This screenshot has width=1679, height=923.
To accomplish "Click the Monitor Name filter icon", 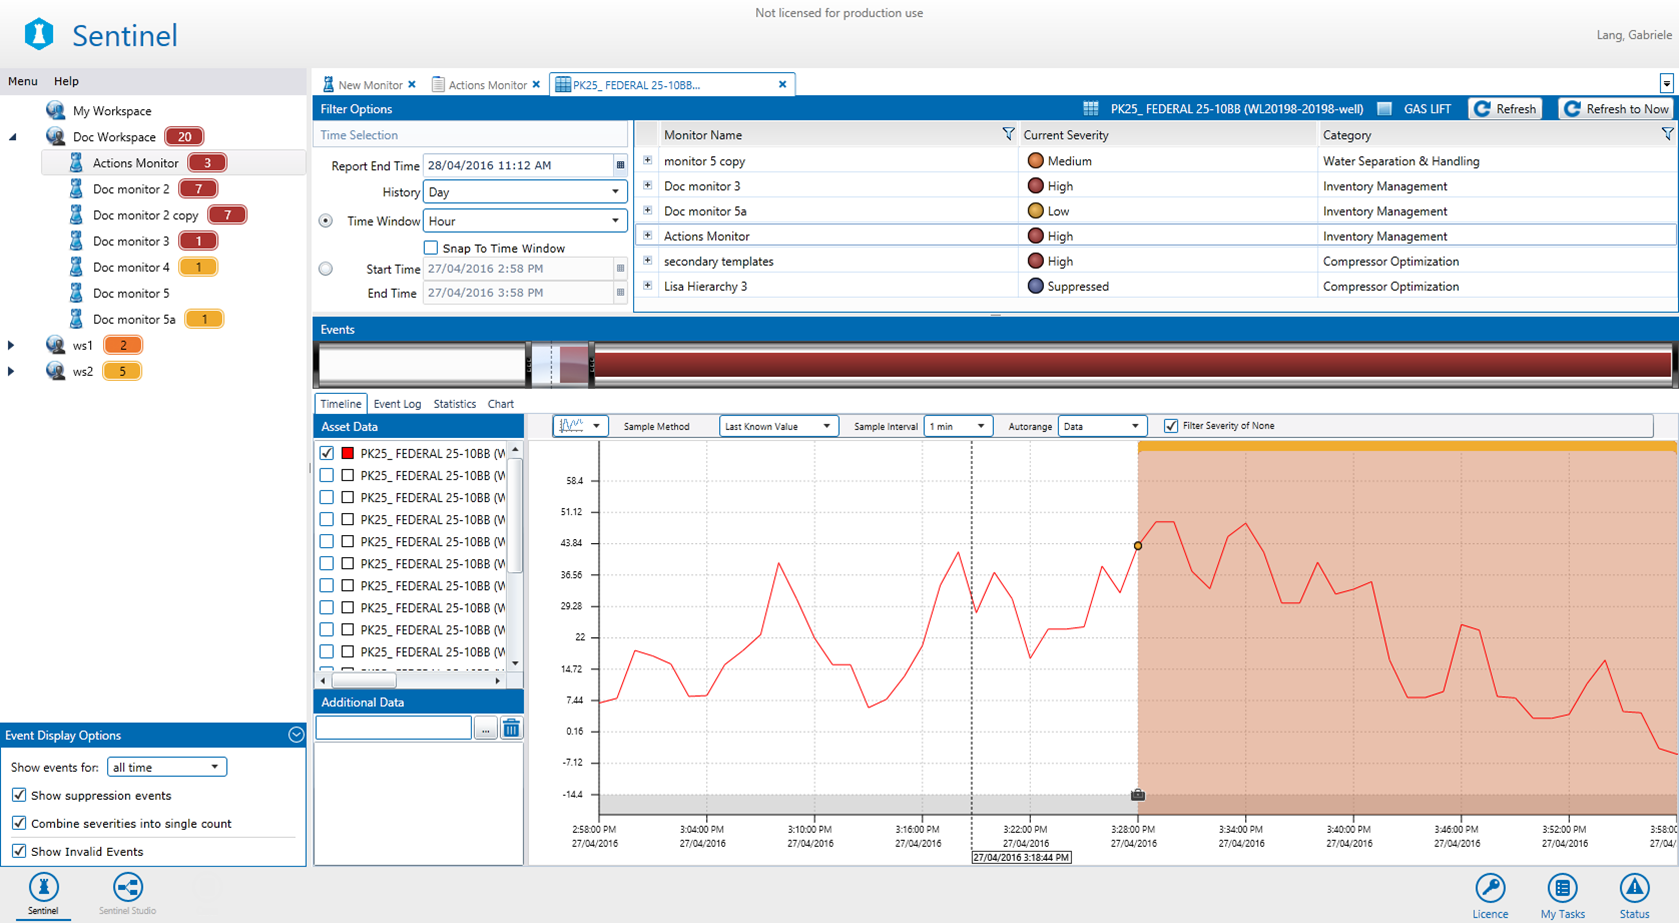I will 1008,134.
